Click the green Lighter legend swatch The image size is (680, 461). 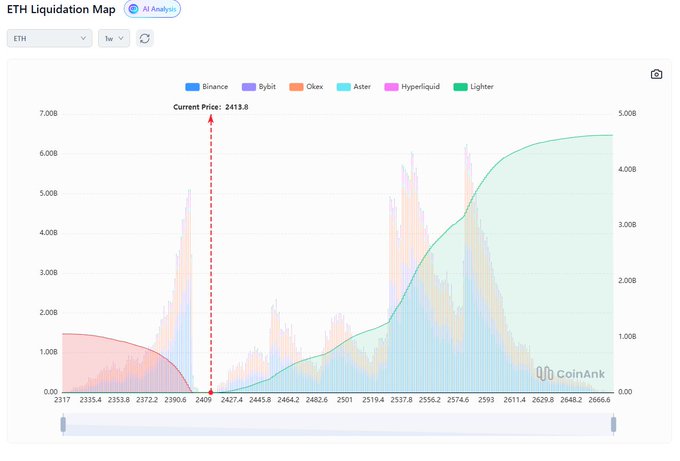pyautogui.click(x=460, y=87)
